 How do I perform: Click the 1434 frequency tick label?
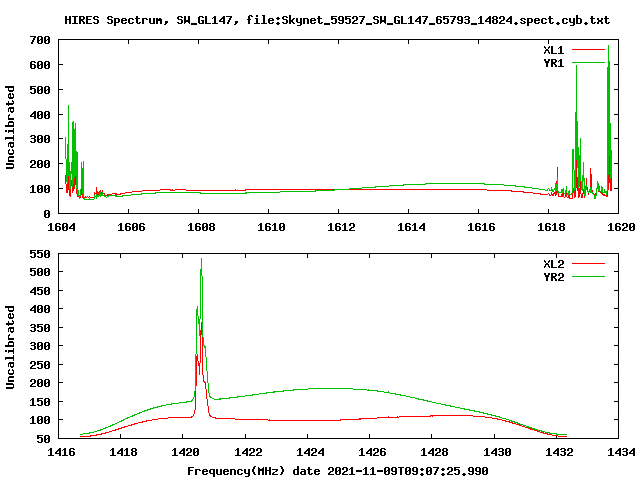[x=621, y=452]
